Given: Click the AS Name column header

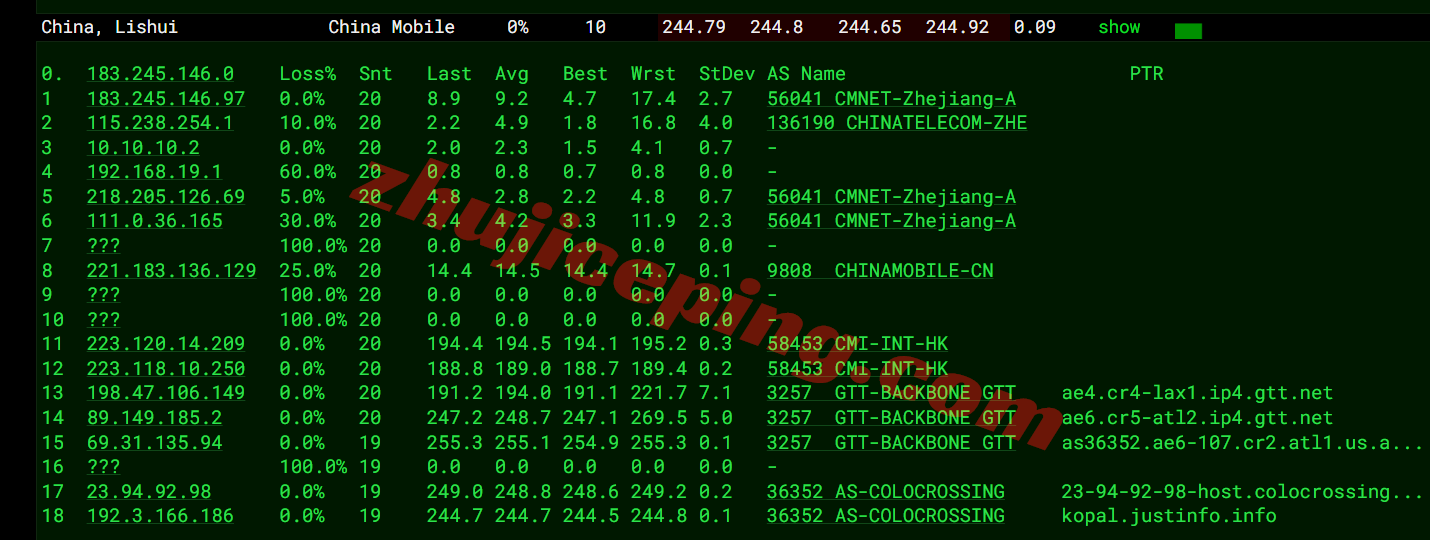Looking at the screenshot, I should [806, 74].
